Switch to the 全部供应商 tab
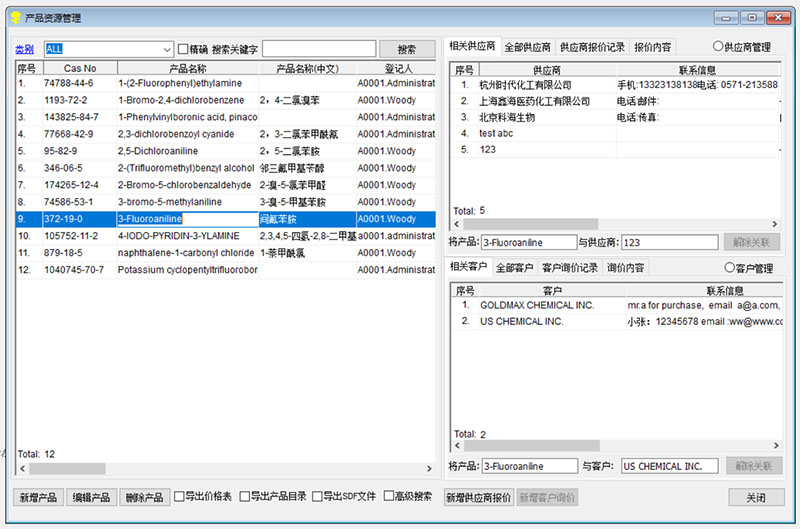 527,47
